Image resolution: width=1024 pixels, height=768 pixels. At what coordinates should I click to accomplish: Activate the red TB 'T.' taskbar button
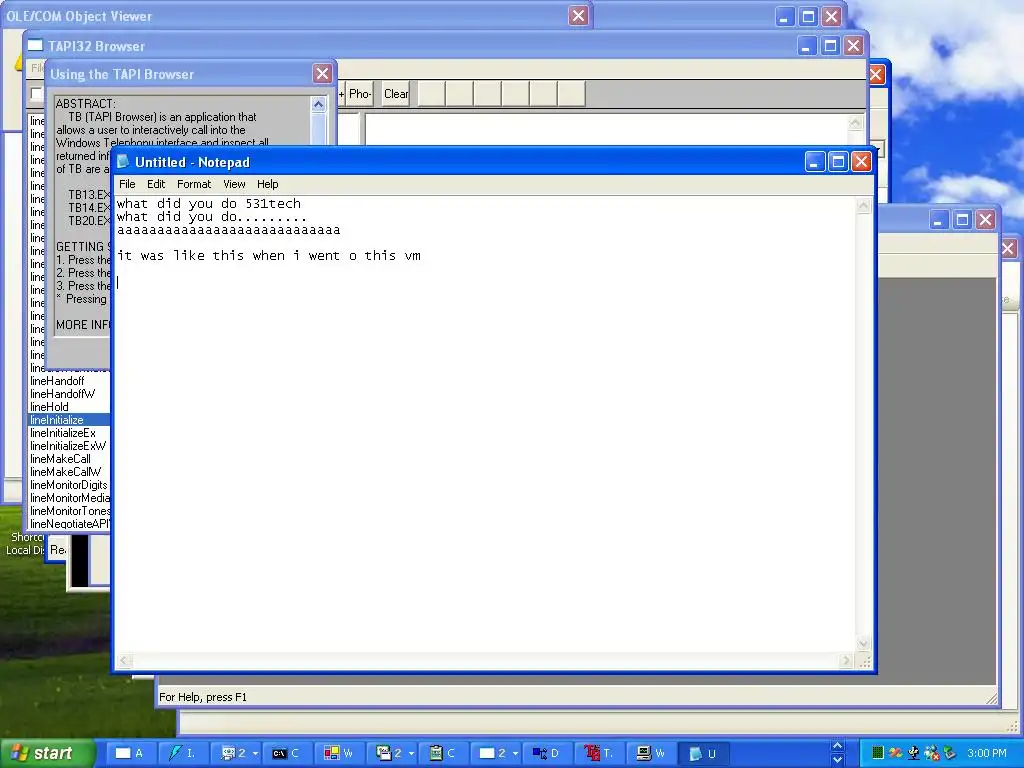[598, 753]
